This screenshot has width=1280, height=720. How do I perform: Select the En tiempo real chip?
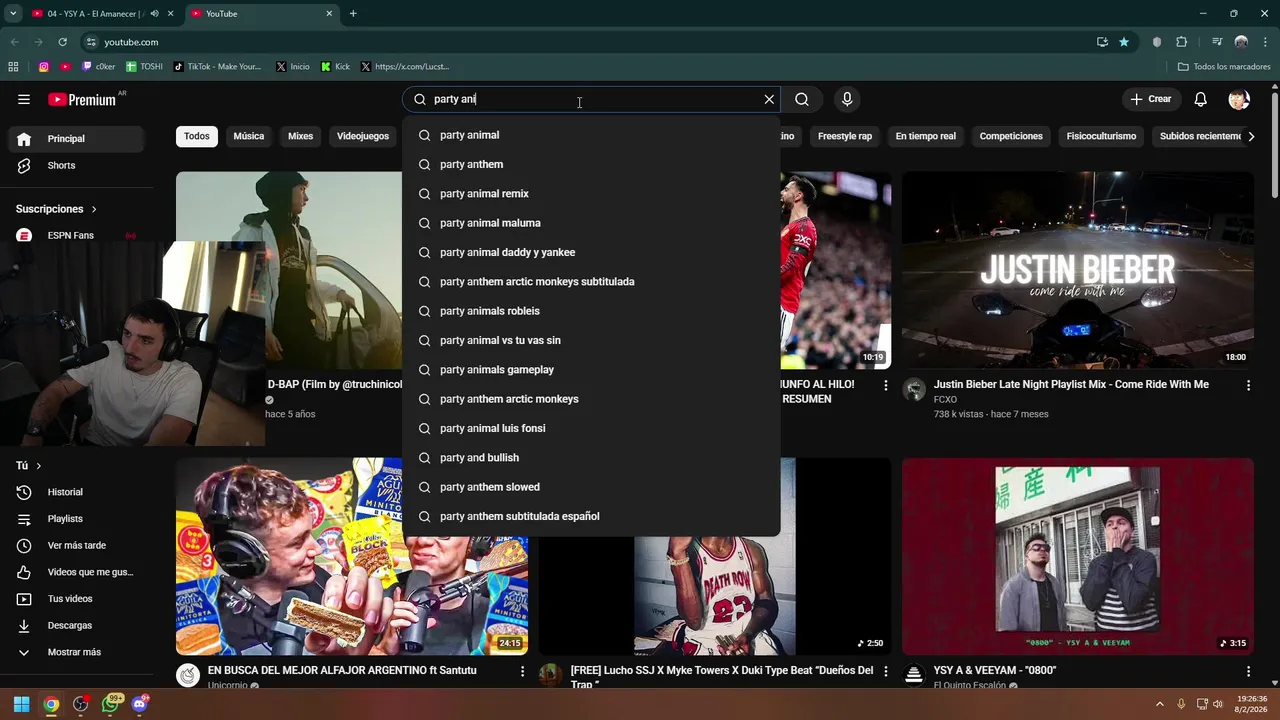[x=926, y=136]
